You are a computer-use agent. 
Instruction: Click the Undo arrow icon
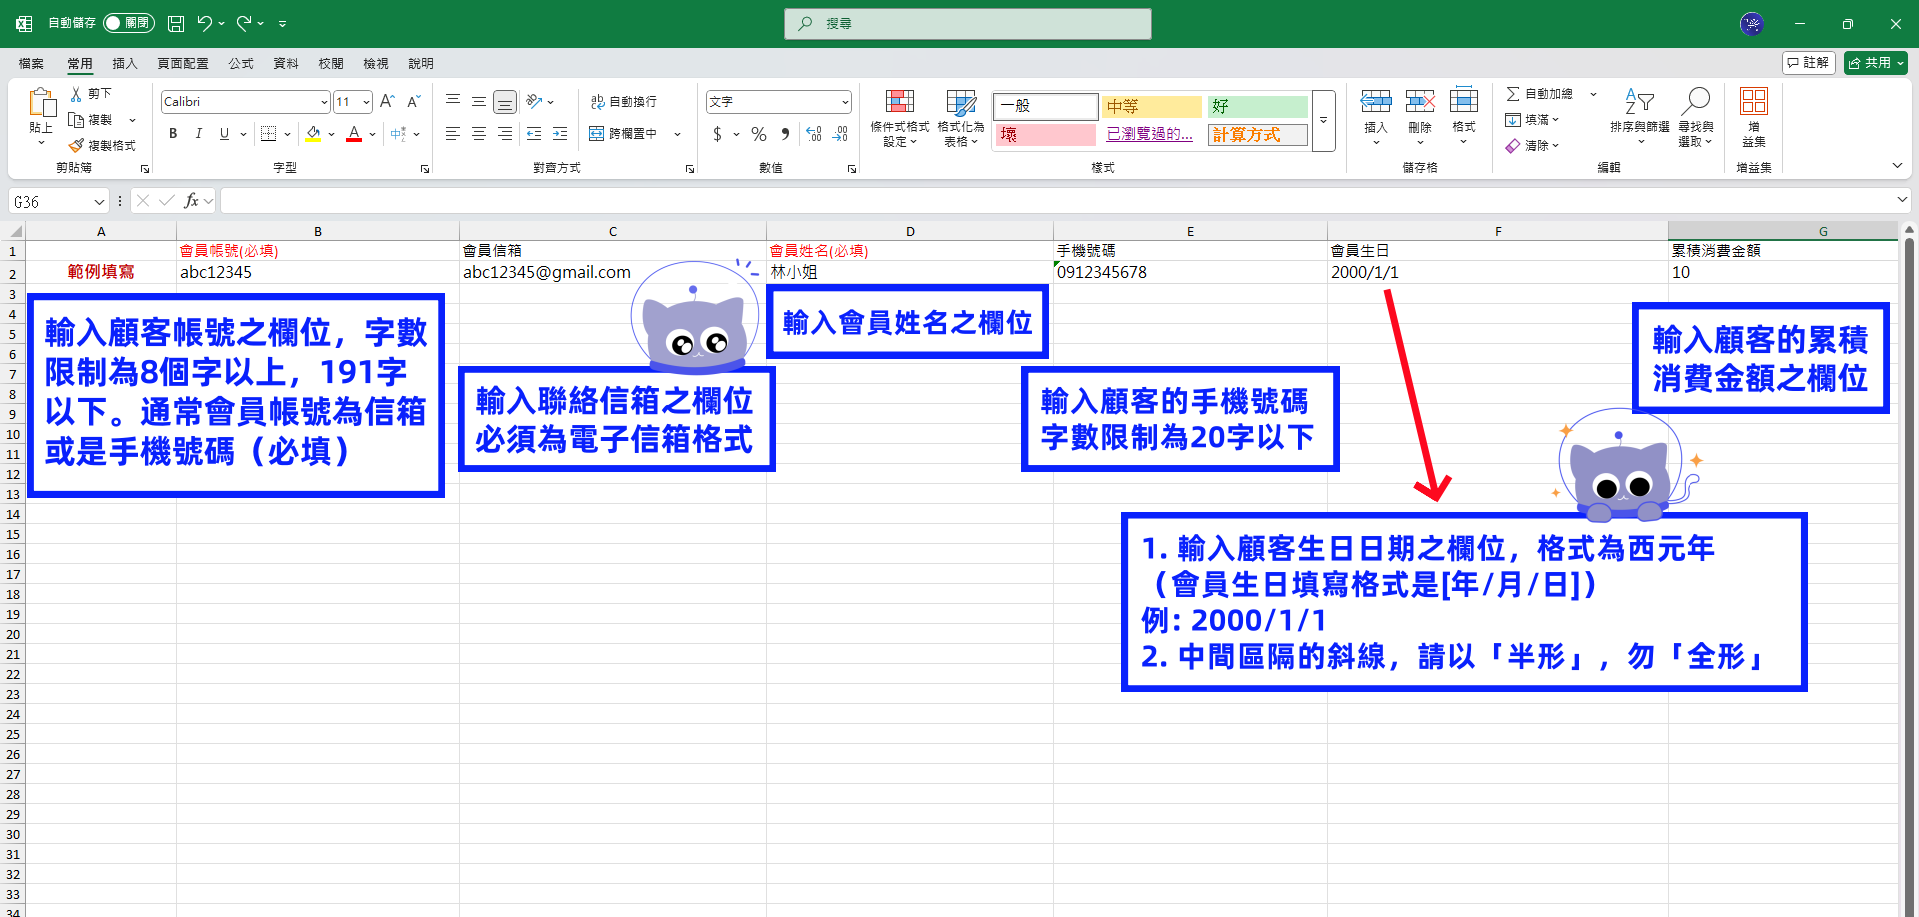(x=204, y=23)
